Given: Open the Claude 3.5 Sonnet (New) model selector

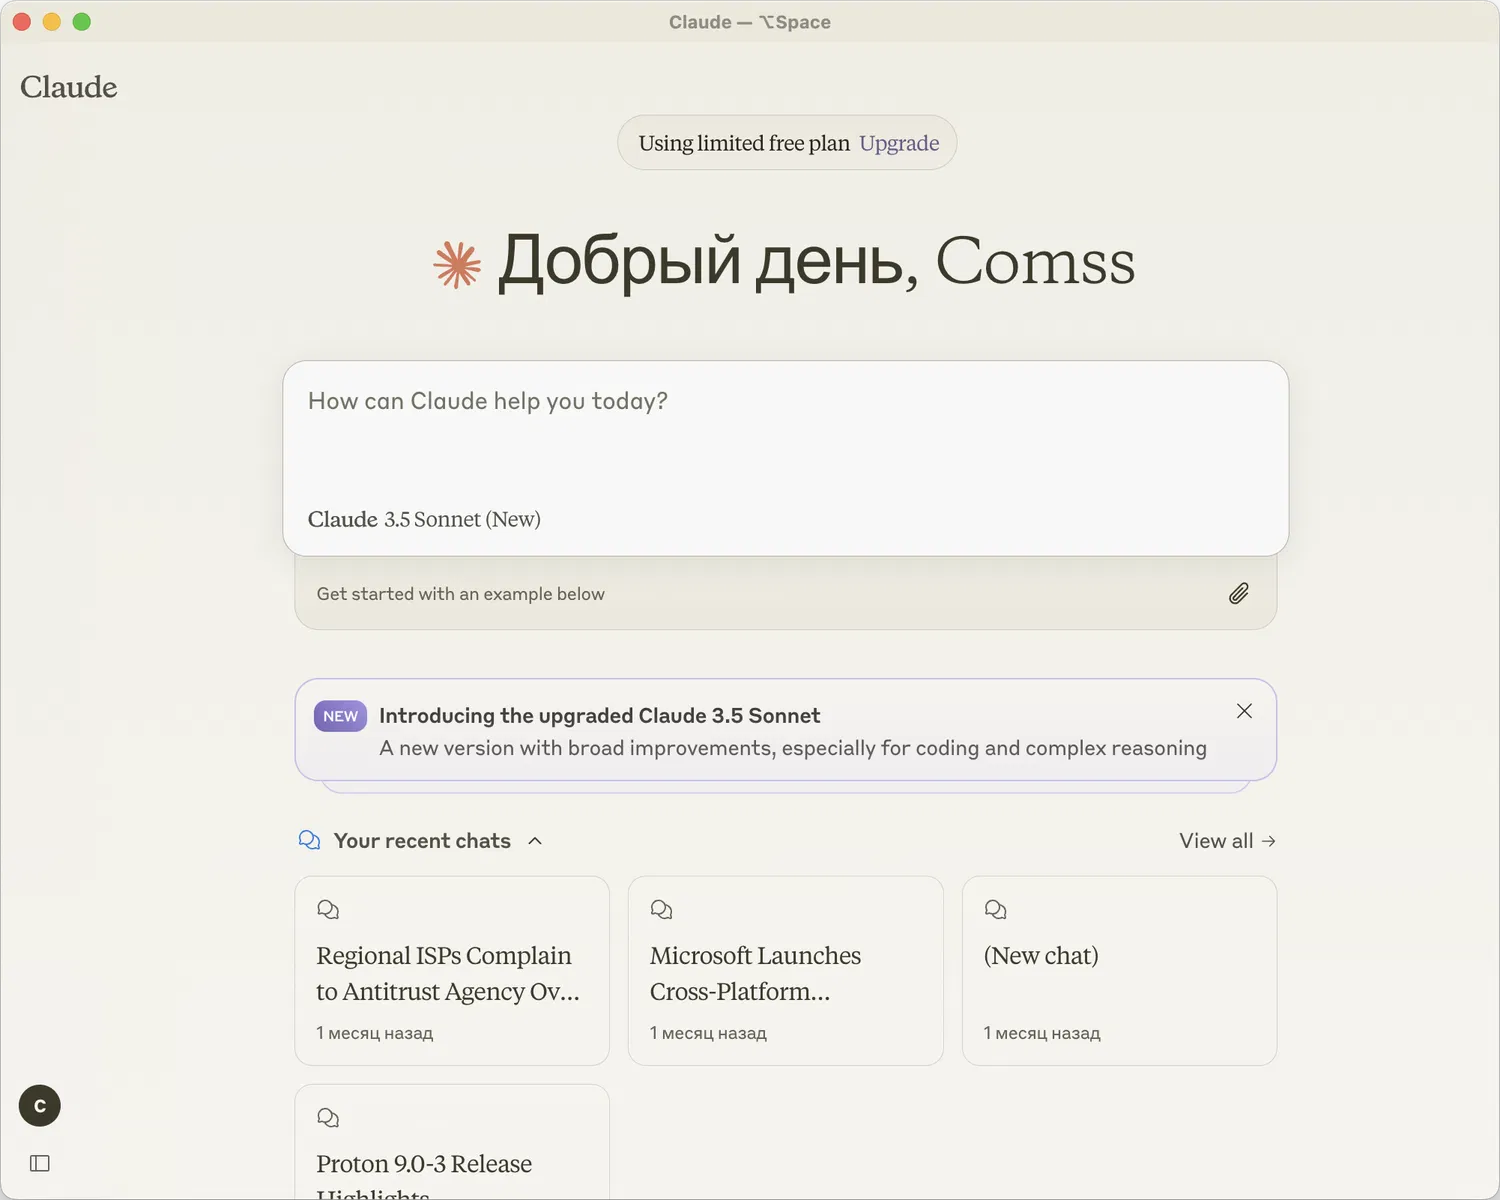Looking at the screenshot, I should click(x=424, y=519).
